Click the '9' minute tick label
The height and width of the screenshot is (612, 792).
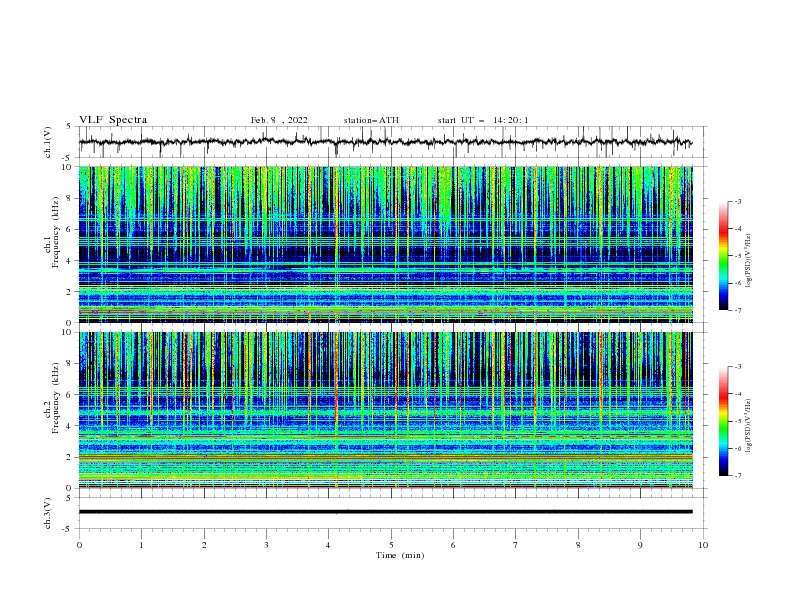click(x=640, y=545)
